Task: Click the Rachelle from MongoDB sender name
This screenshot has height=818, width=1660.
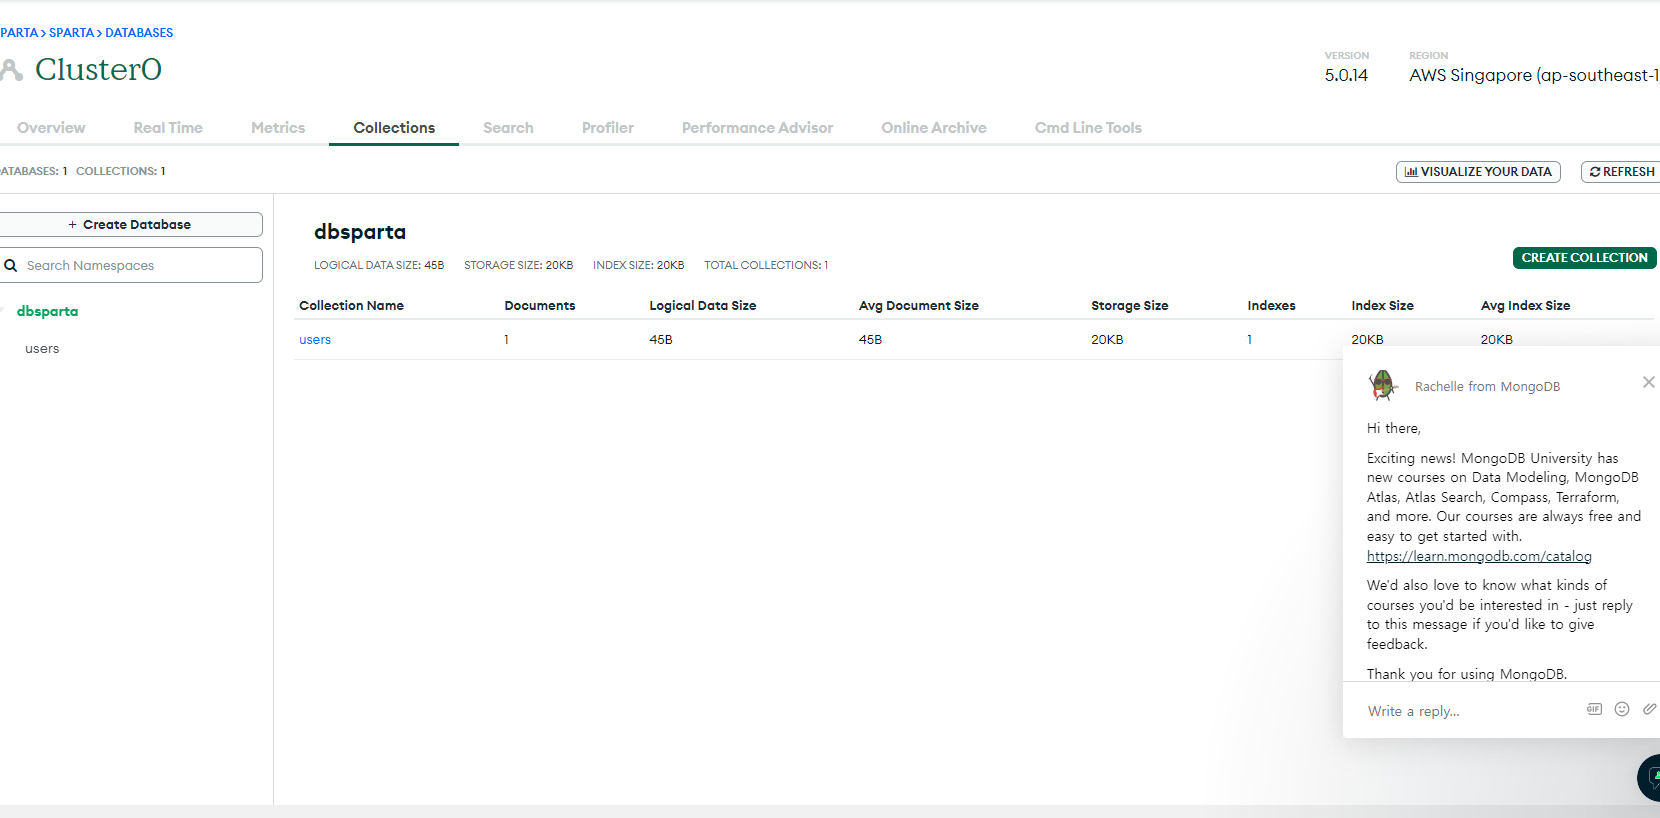Action: point(1487,387)
